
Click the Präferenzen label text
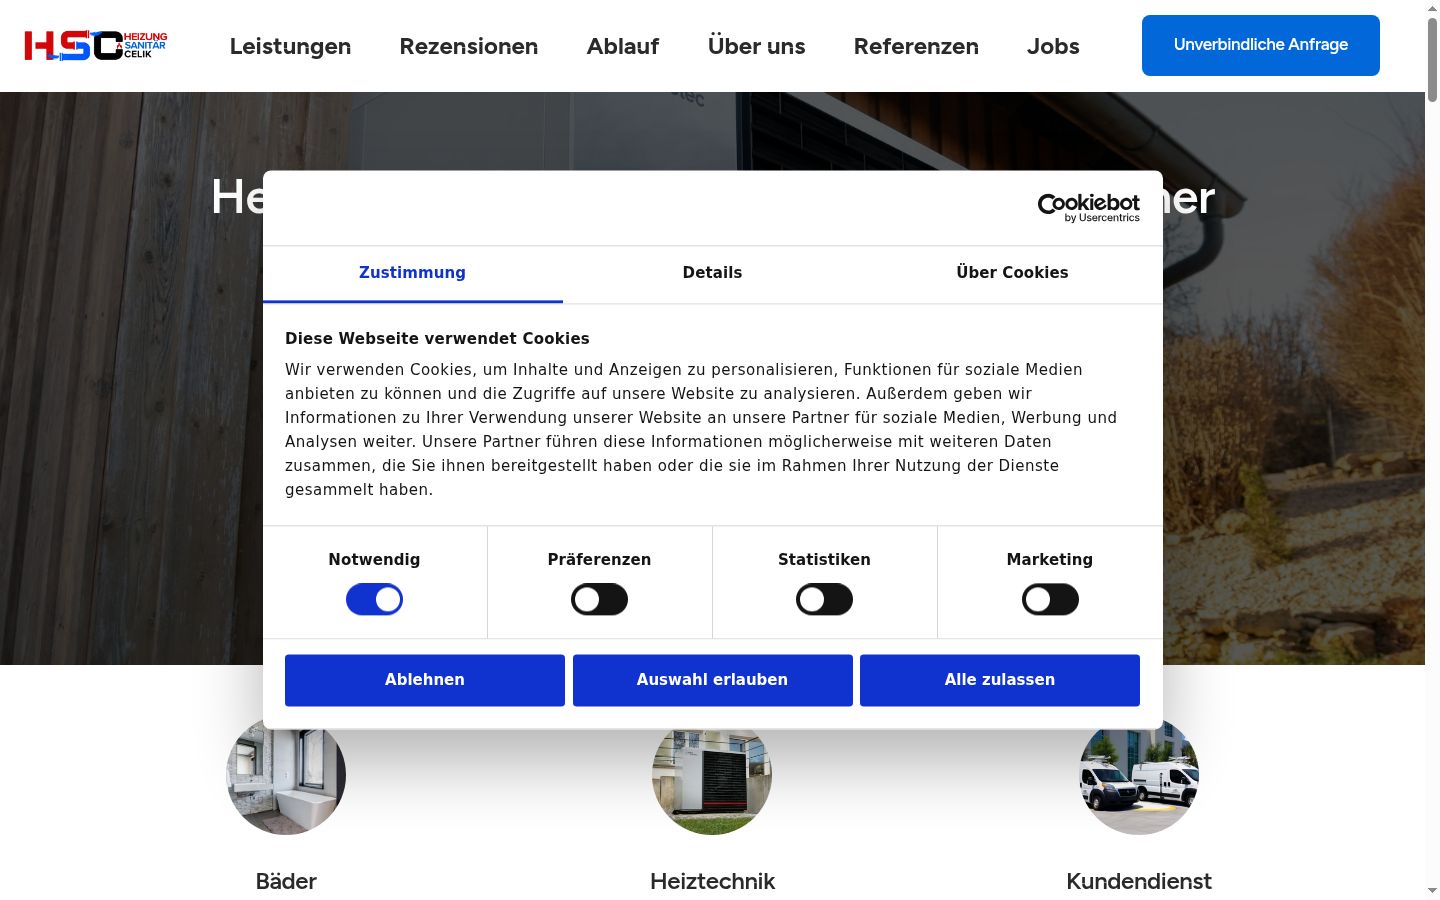(x=599, y=560)
